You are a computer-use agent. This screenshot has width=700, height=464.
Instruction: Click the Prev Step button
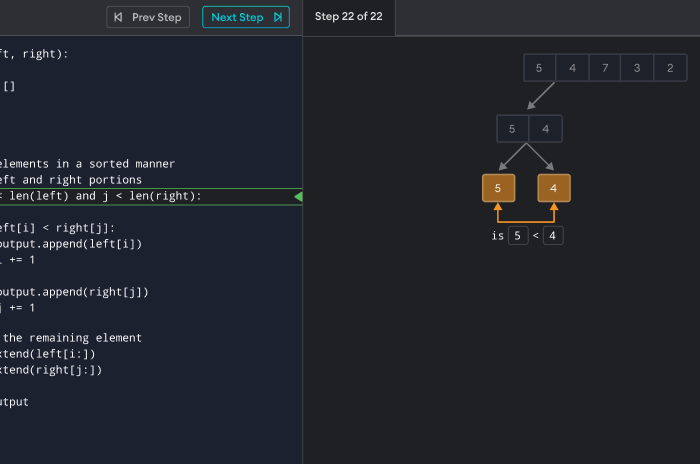[149, 17]
